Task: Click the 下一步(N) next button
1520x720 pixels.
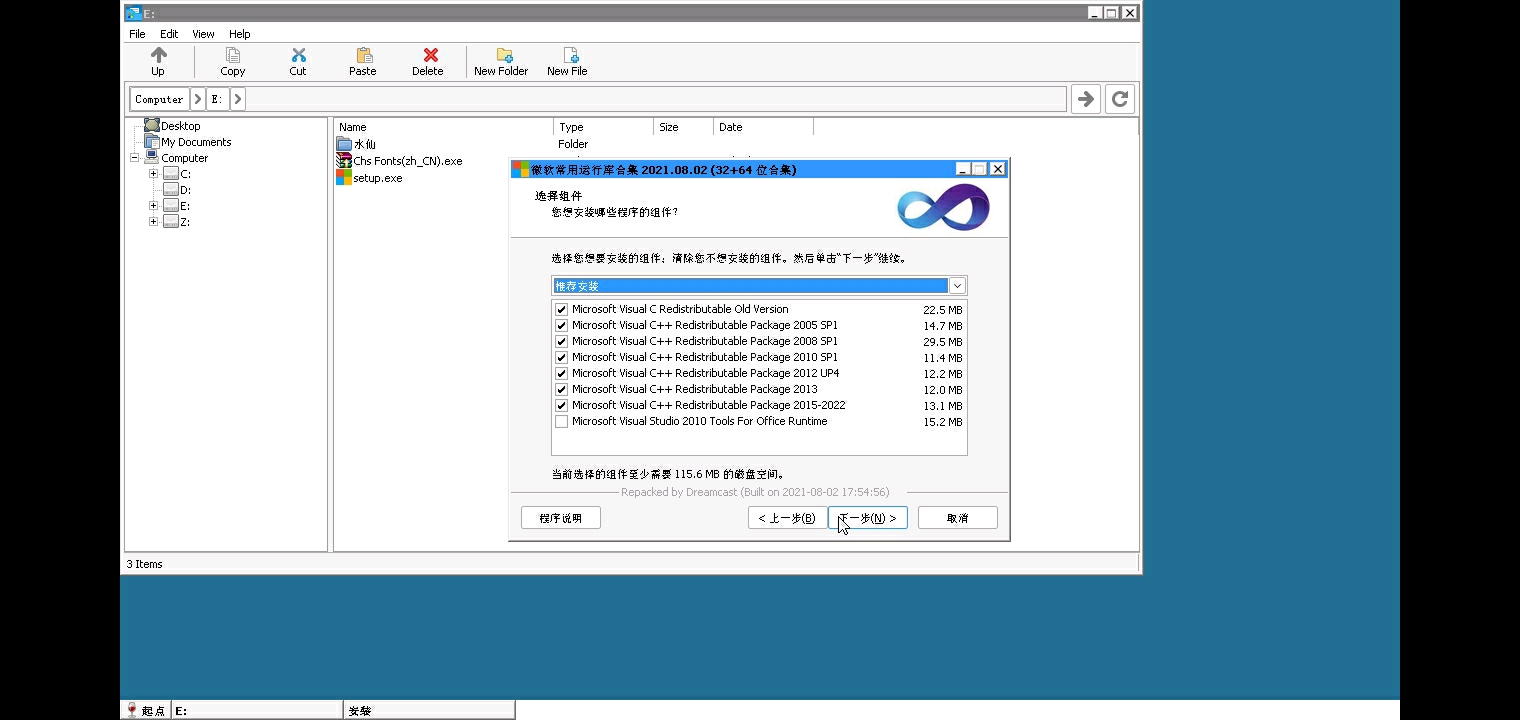Action: click(867, 518)
